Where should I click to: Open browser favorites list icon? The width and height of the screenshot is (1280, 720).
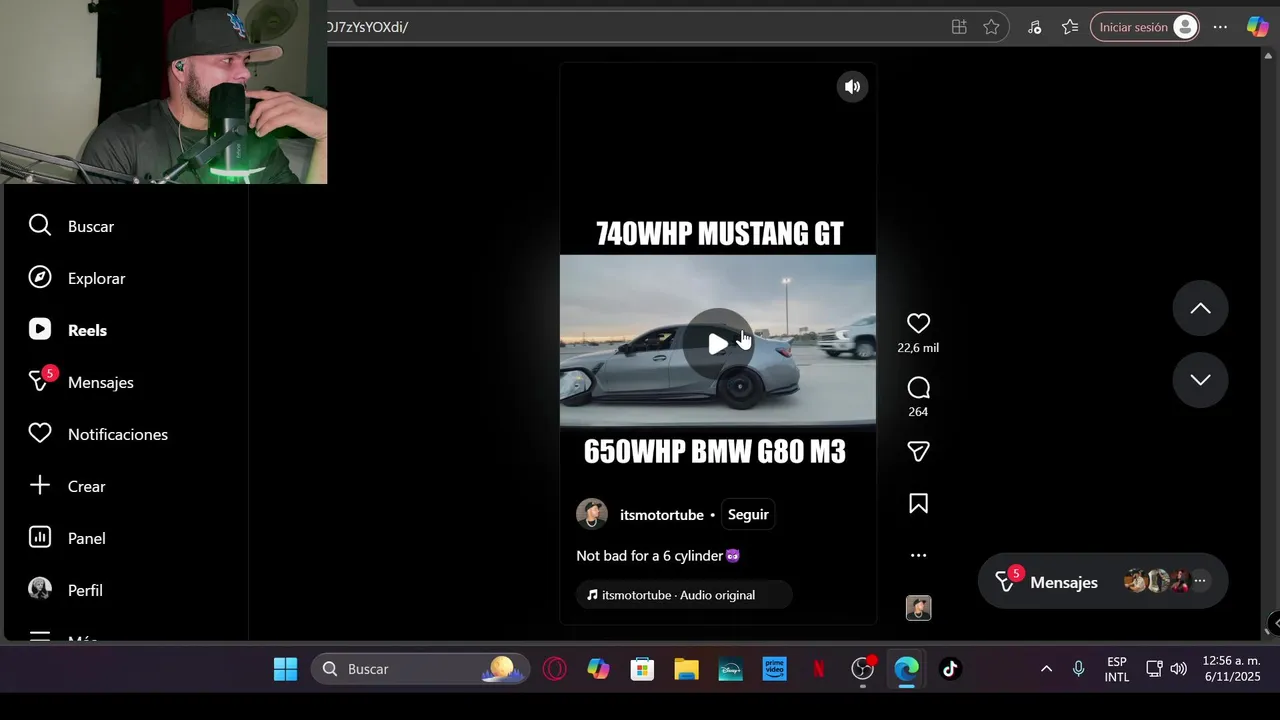coord(1070,27)
